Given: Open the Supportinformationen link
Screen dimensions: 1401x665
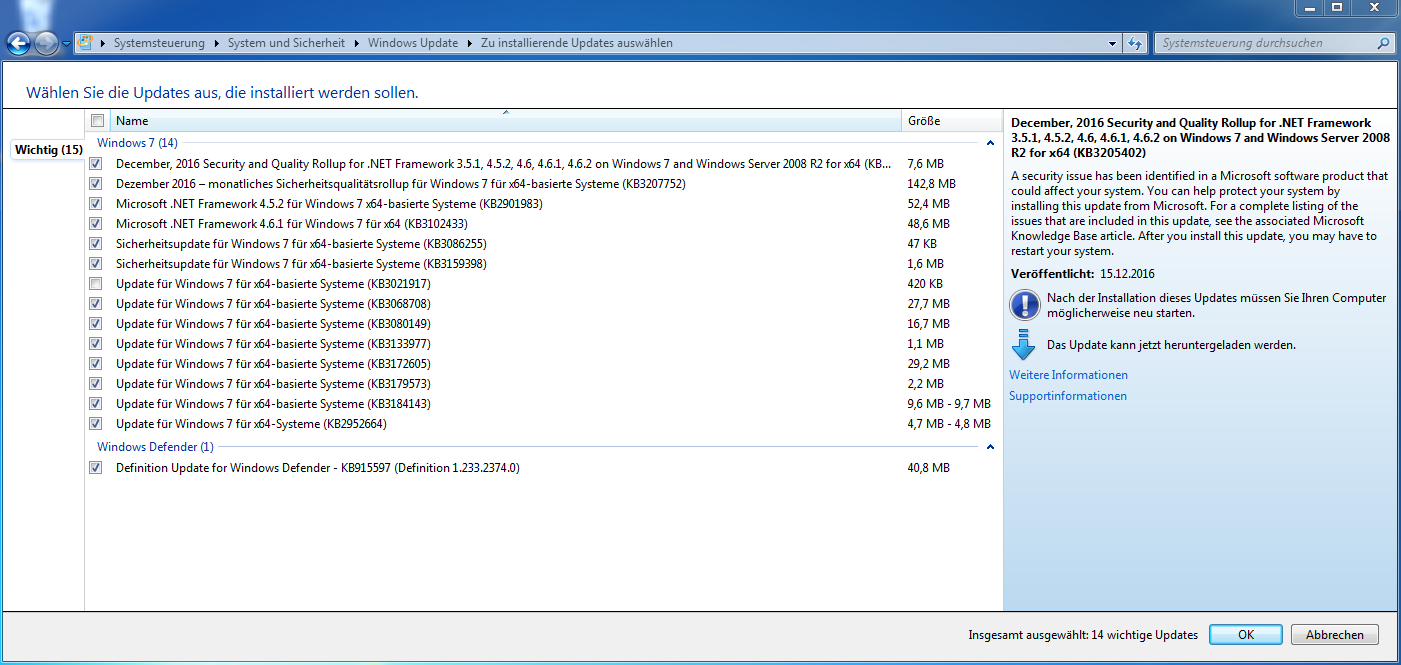Looking at the screenshot, I should [x=1068, y=396].
